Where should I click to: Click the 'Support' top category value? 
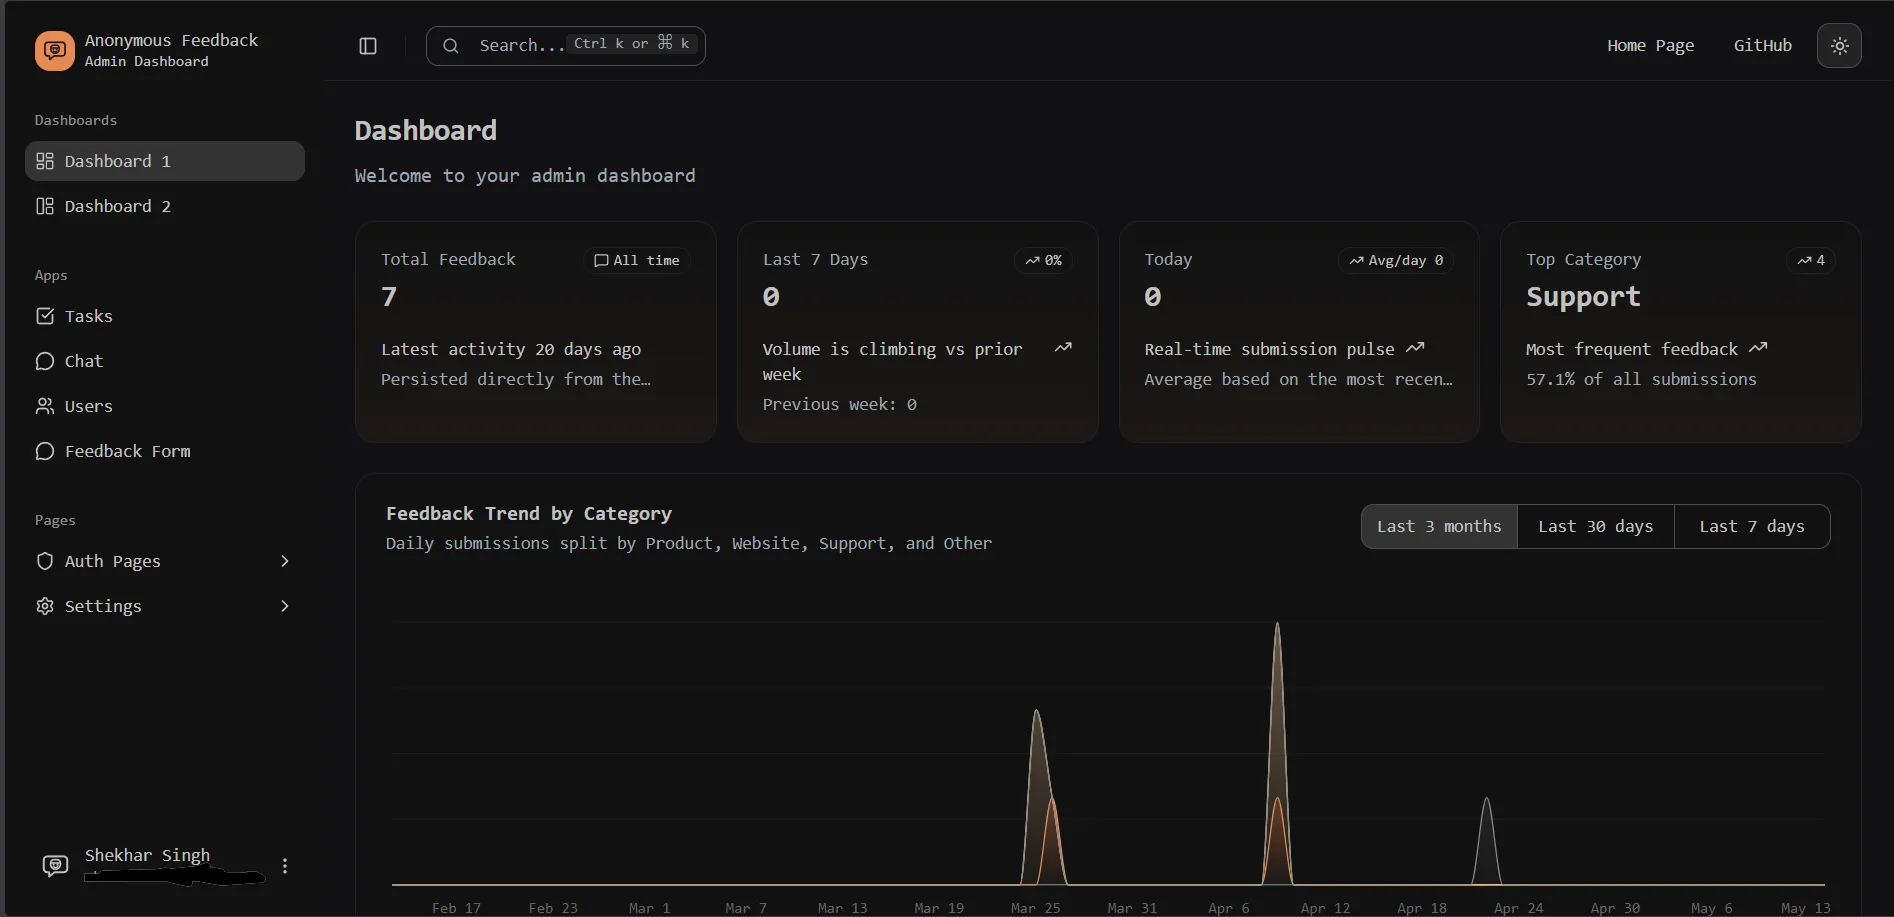pyautogui.click(x=1583, y=297)
